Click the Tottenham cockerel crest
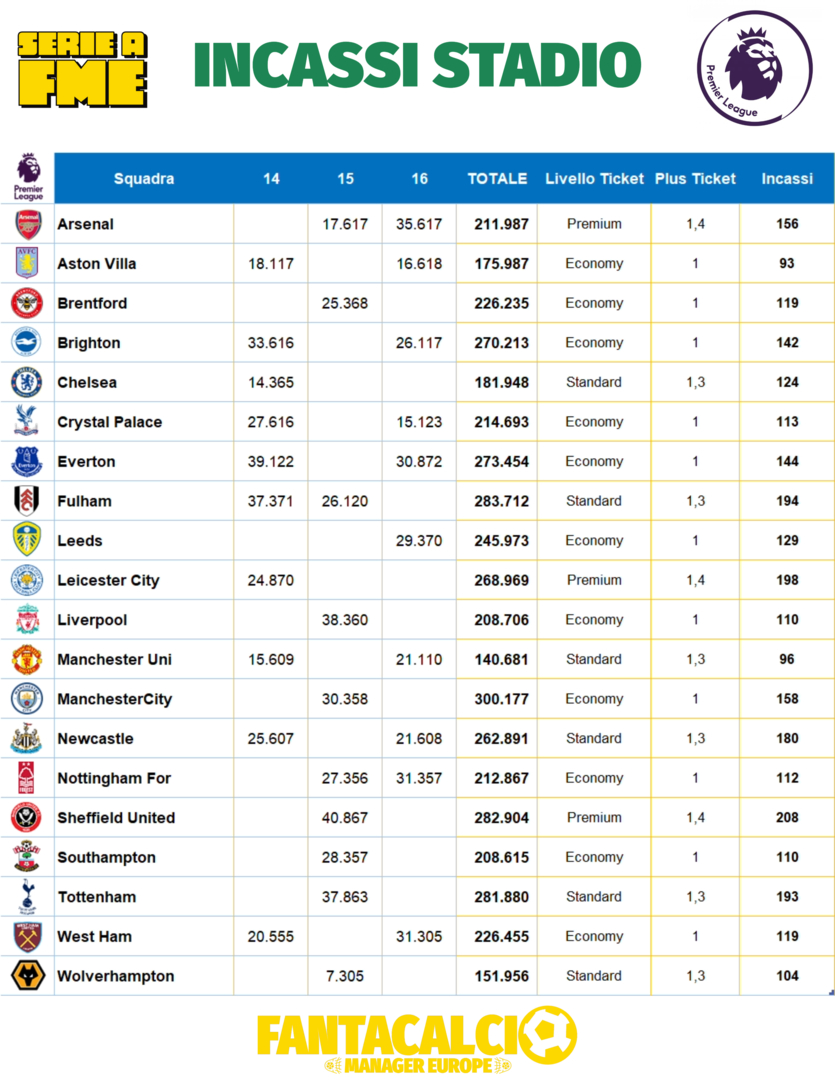835x1080 pixels. coord(27,897)
